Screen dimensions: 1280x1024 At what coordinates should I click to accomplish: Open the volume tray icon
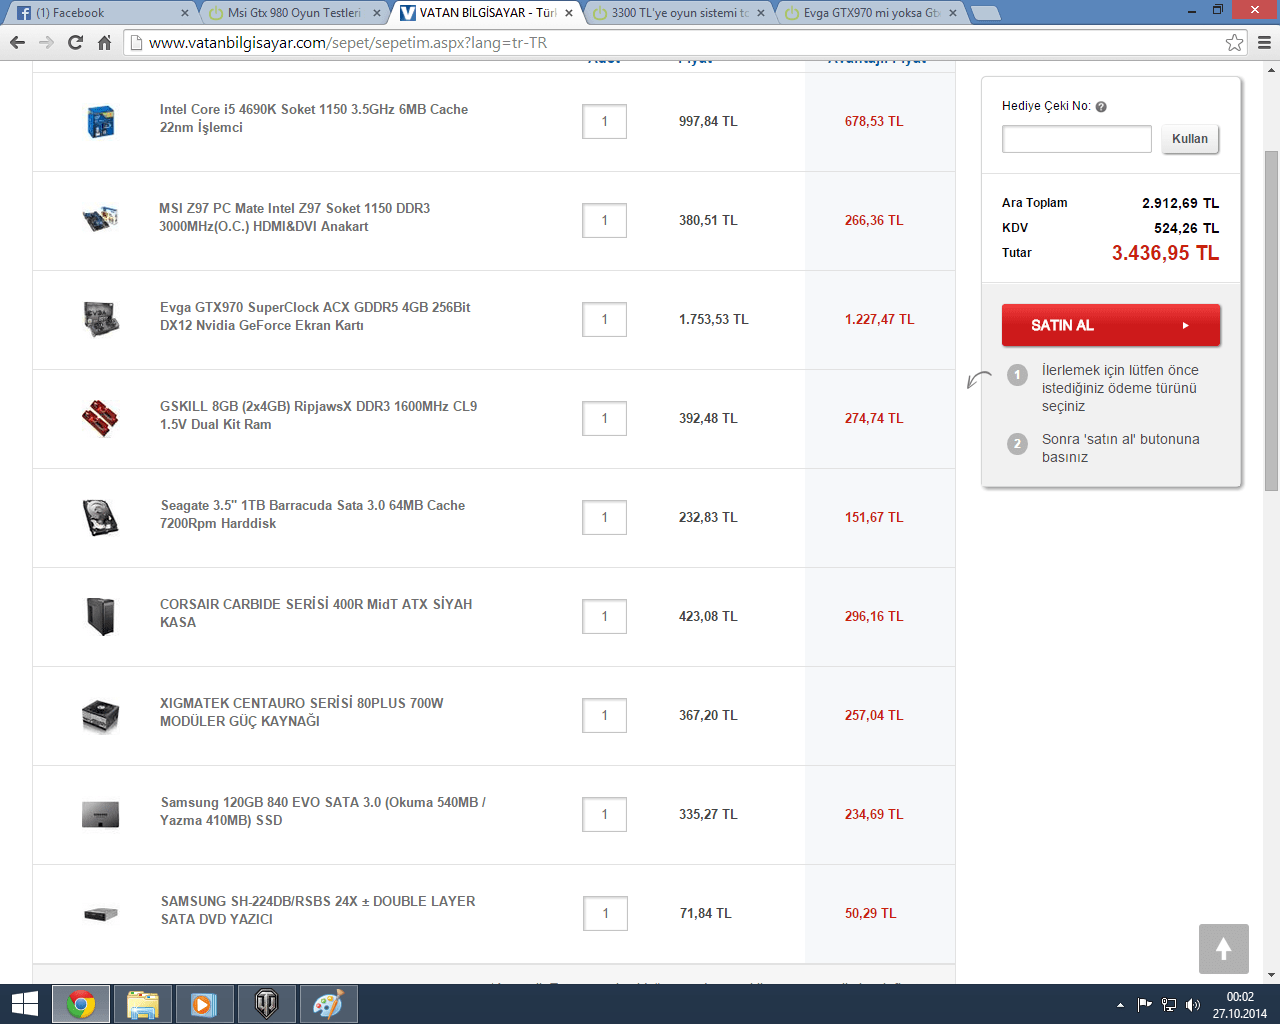pyautogui.click(x=1192, y=1005)
